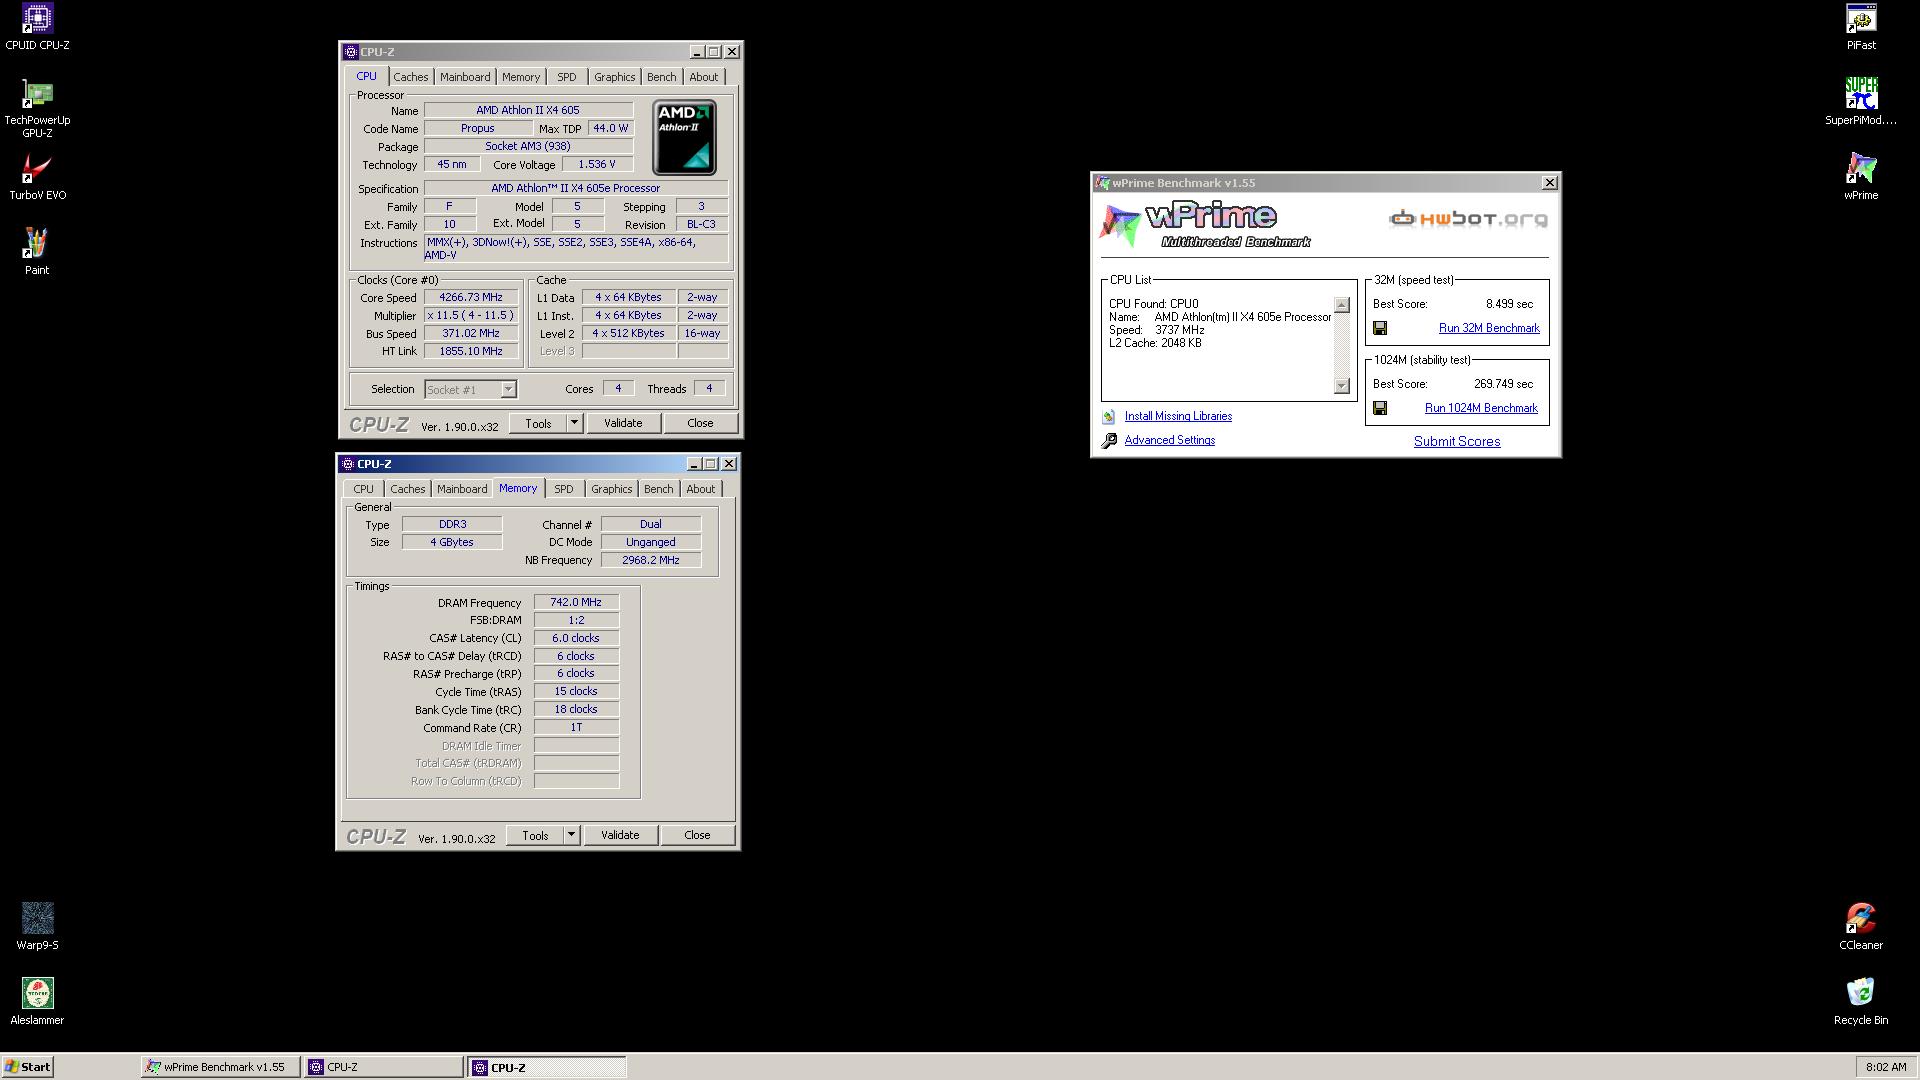This screenshot has height=1080, width=1920.
Task: Click the multiplier x 11.5 (4 - 11.5) value
Action: click(471, 315)
